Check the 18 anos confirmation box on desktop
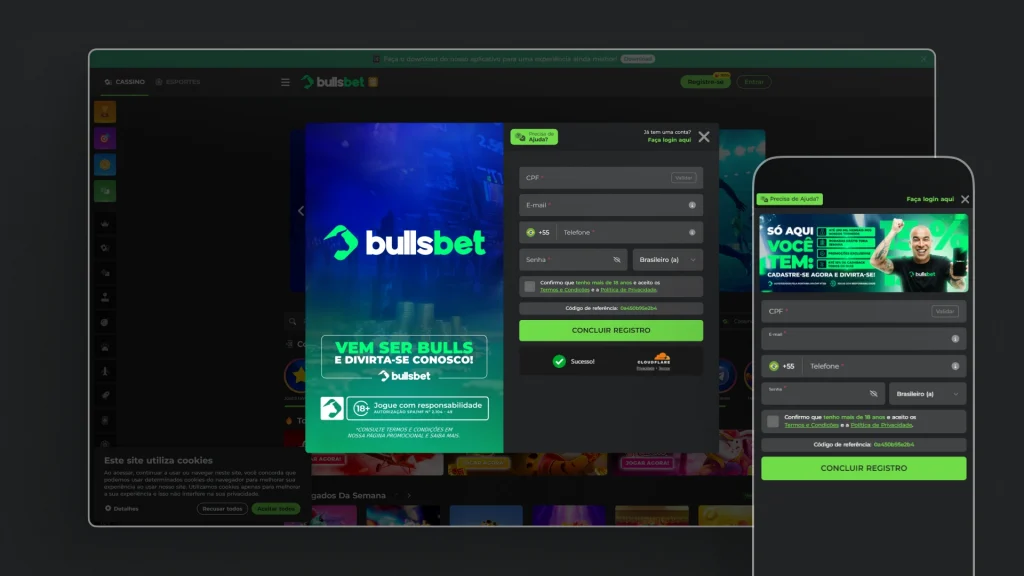Screen dimensions: 1024x576 (530, 286)
